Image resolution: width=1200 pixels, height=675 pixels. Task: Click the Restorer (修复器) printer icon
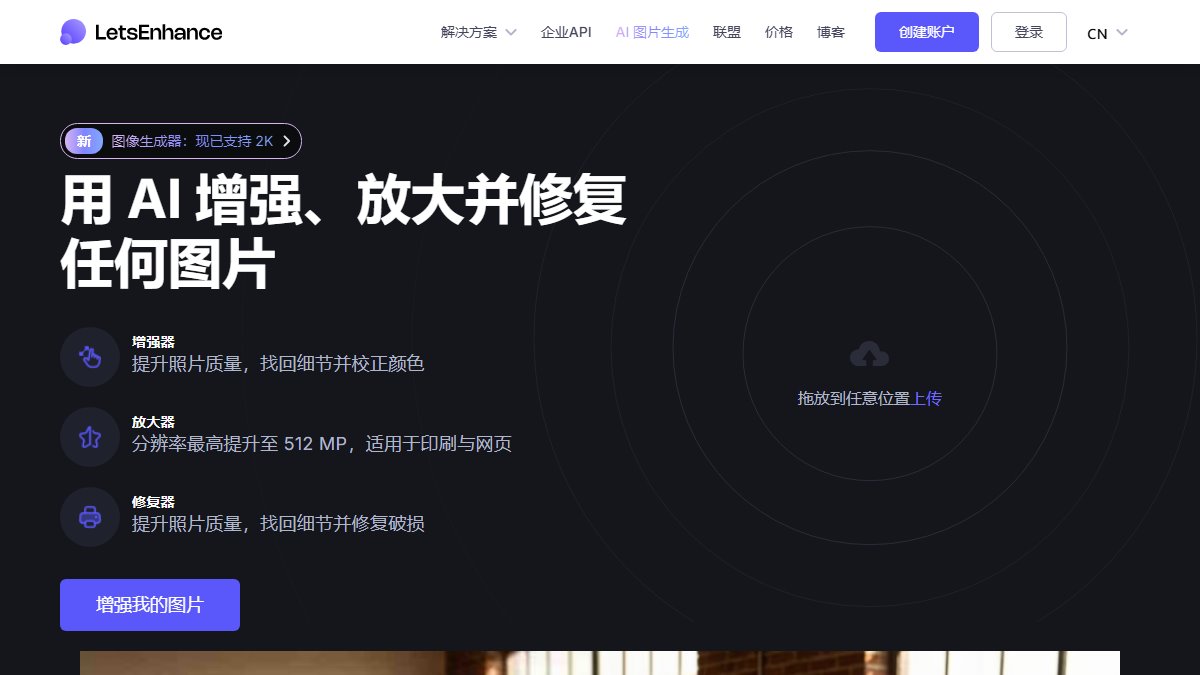90,517
